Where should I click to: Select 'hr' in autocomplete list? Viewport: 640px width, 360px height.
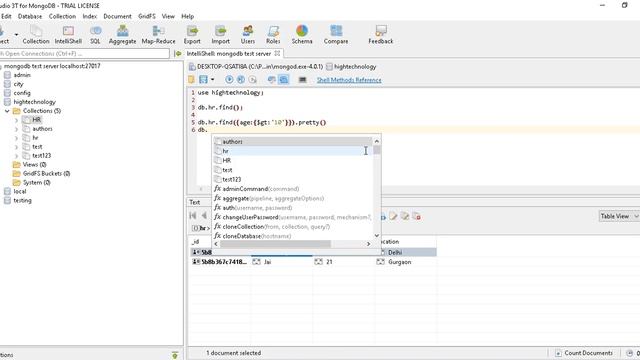point(293,151)
